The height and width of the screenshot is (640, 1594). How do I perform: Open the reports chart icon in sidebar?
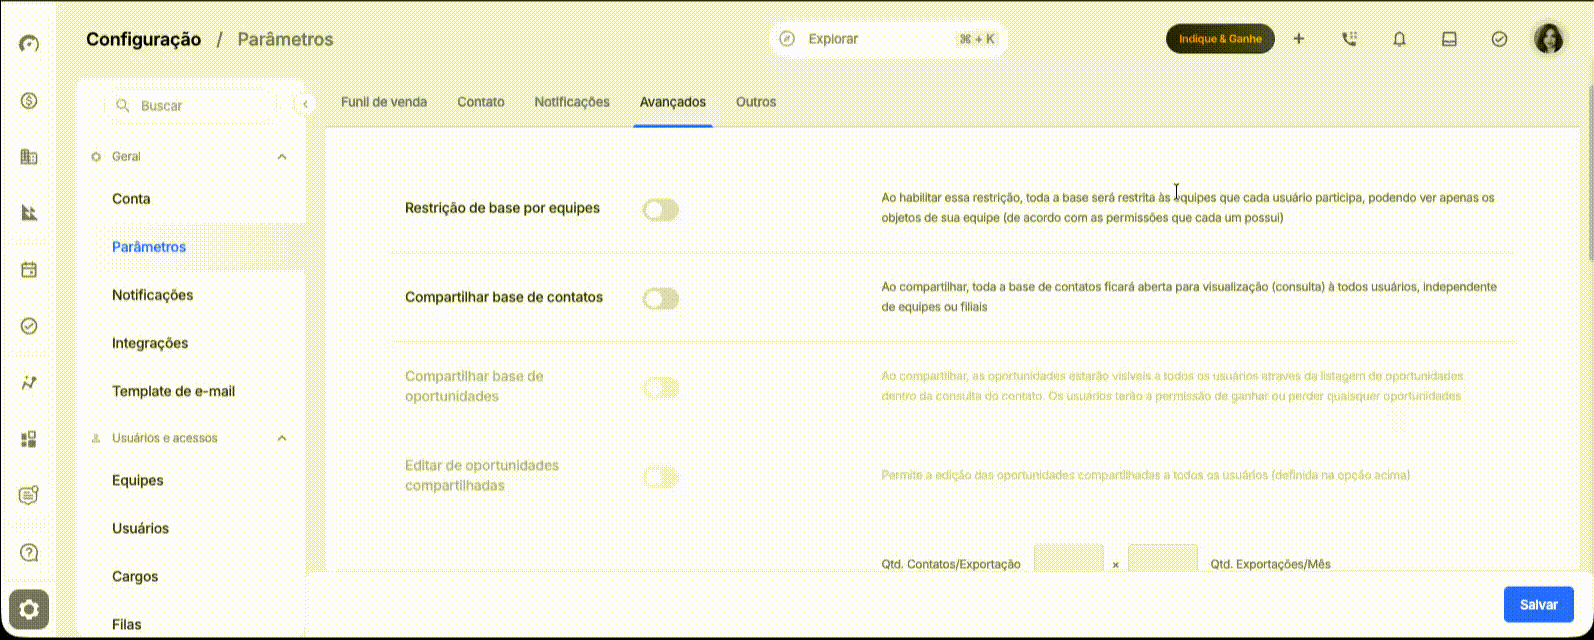29,212
